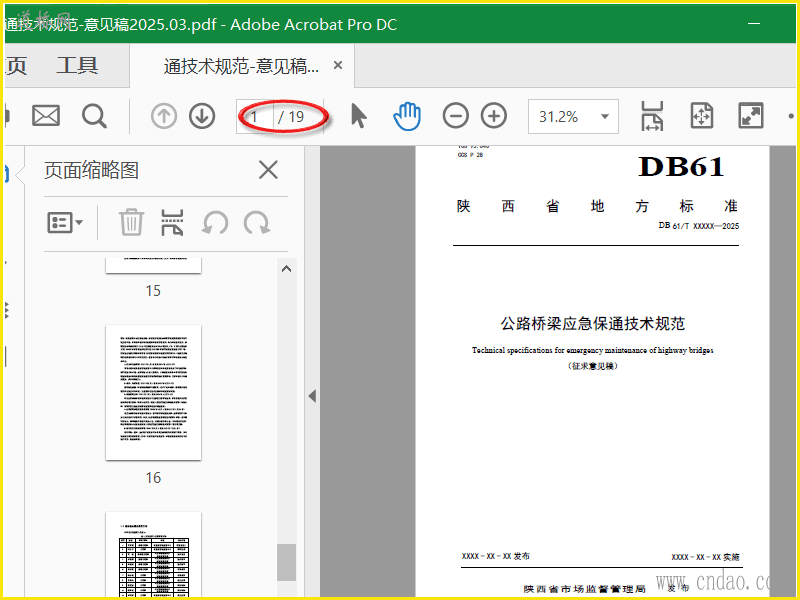Viewport: 800px width, 600px height.
Task: Go to previous page arrow
Action: [164, 116]
